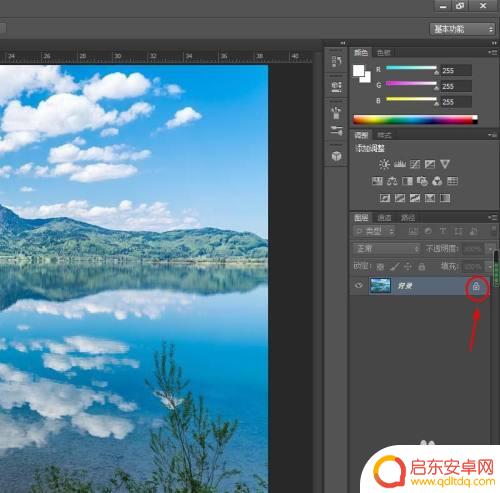
Task: Add a Gradient Map adjustment layer
Action: point(445,198)
